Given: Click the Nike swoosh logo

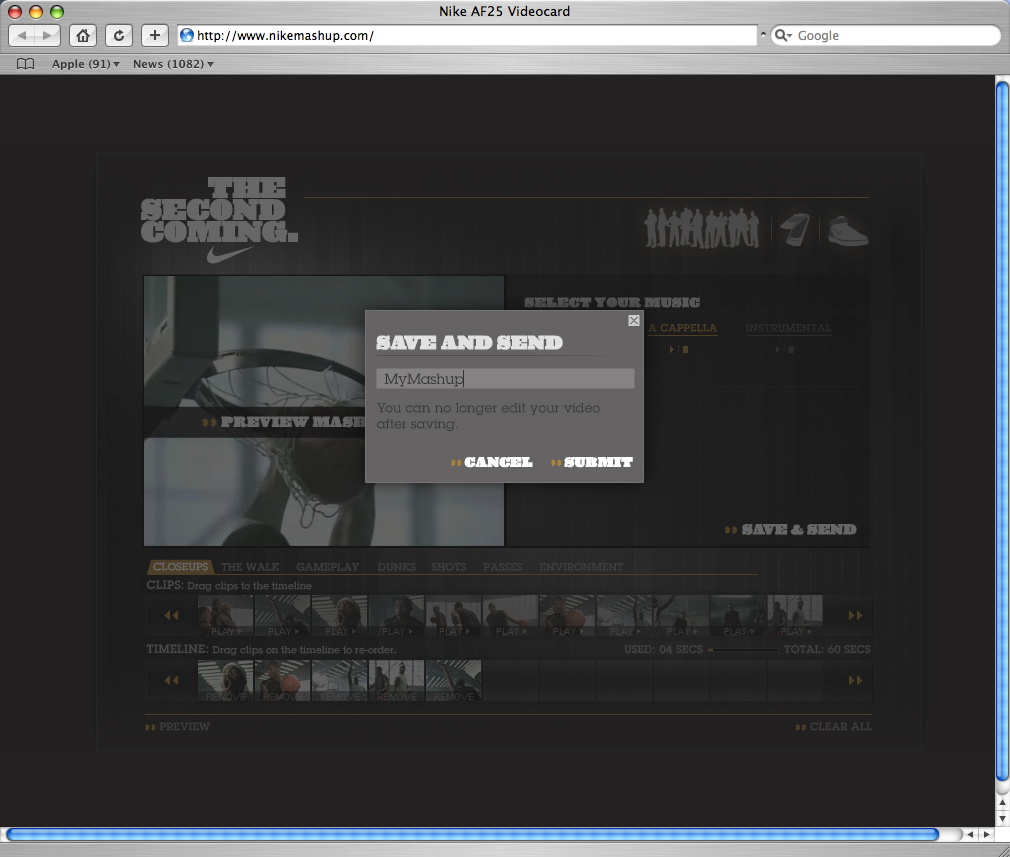Looking at the screenshot, I should [231, 255].
